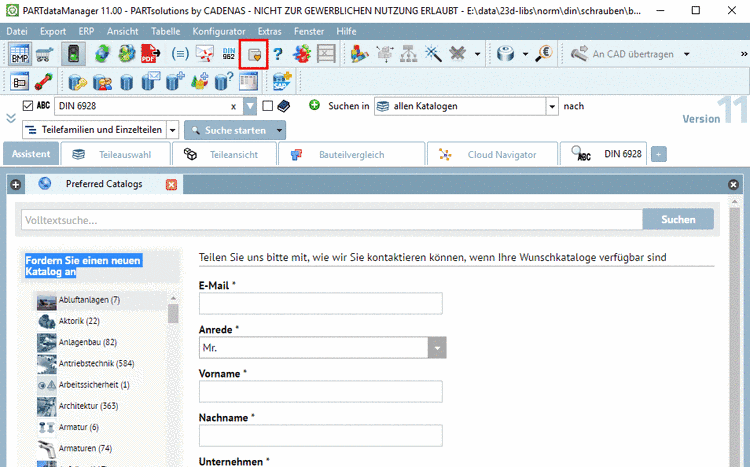The image size is (750, 467).
Task: Open the DIN 6928 search history dropdown
Action: click(250, 106)
